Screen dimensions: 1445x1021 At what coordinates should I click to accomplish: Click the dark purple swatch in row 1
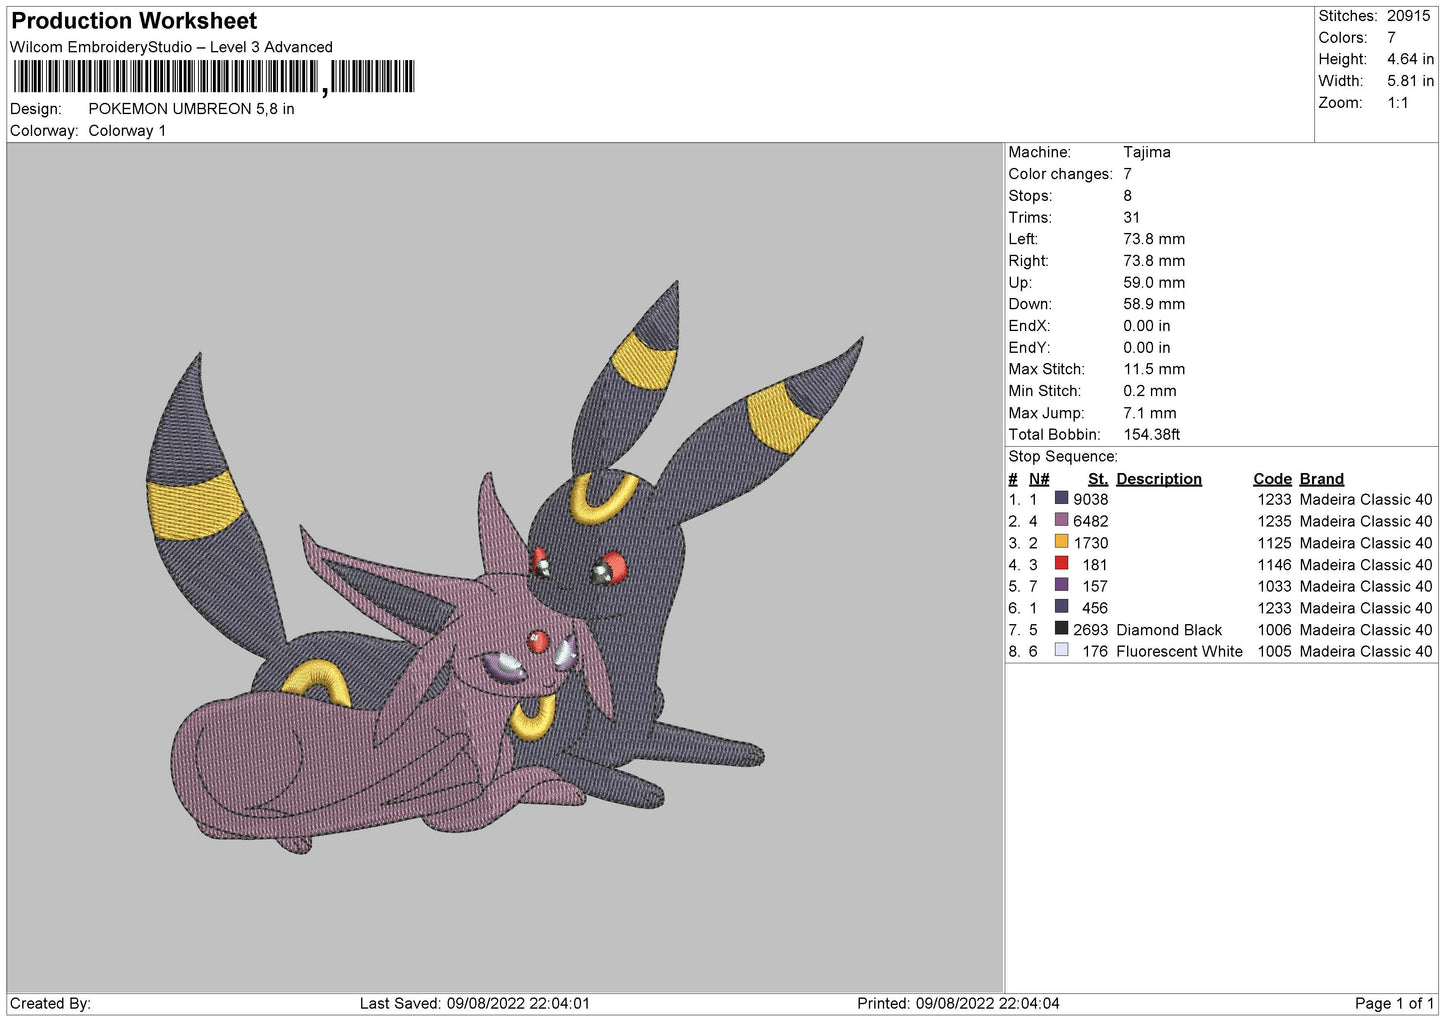tap(1061, 498)
